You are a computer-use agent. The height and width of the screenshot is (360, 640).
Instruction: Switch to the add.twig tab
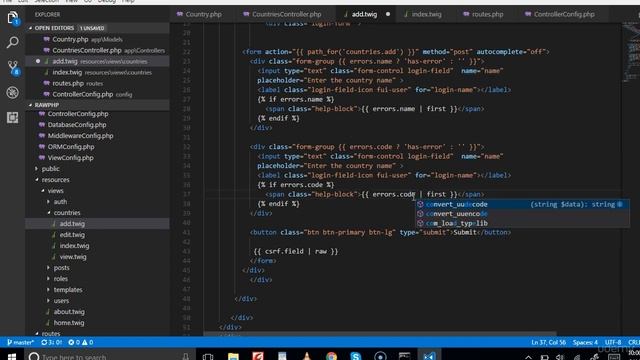click(x=364, y=14)
